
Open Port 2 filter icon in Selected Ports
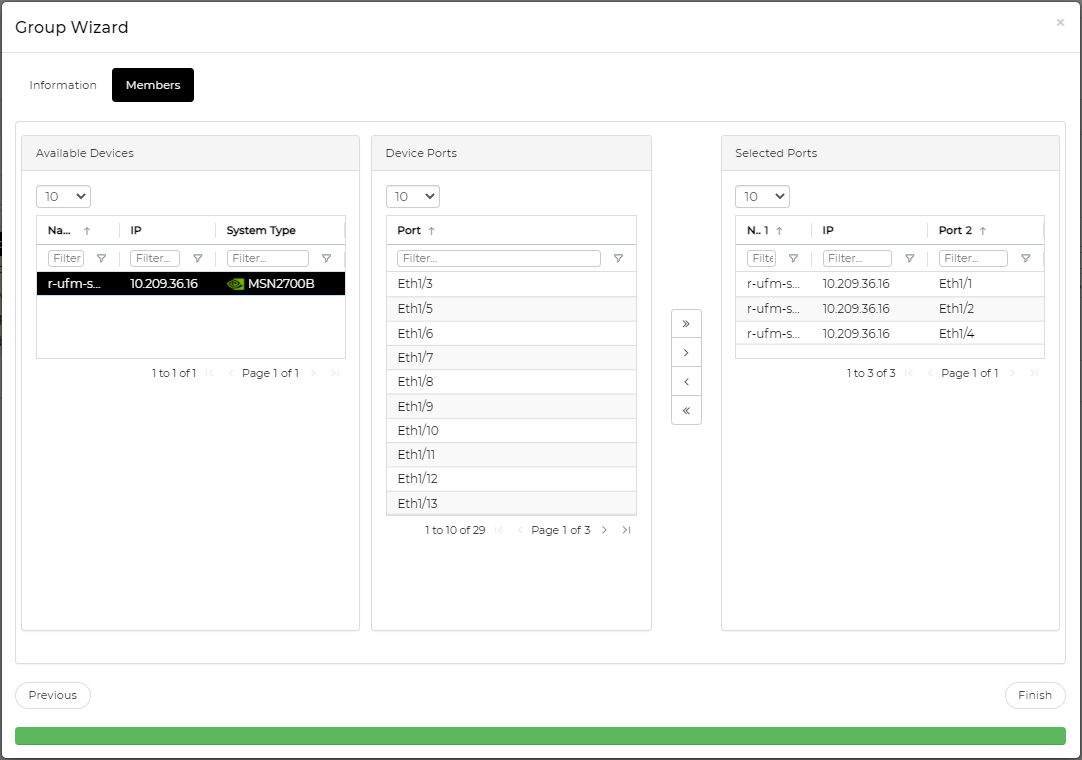(1025, 259)
